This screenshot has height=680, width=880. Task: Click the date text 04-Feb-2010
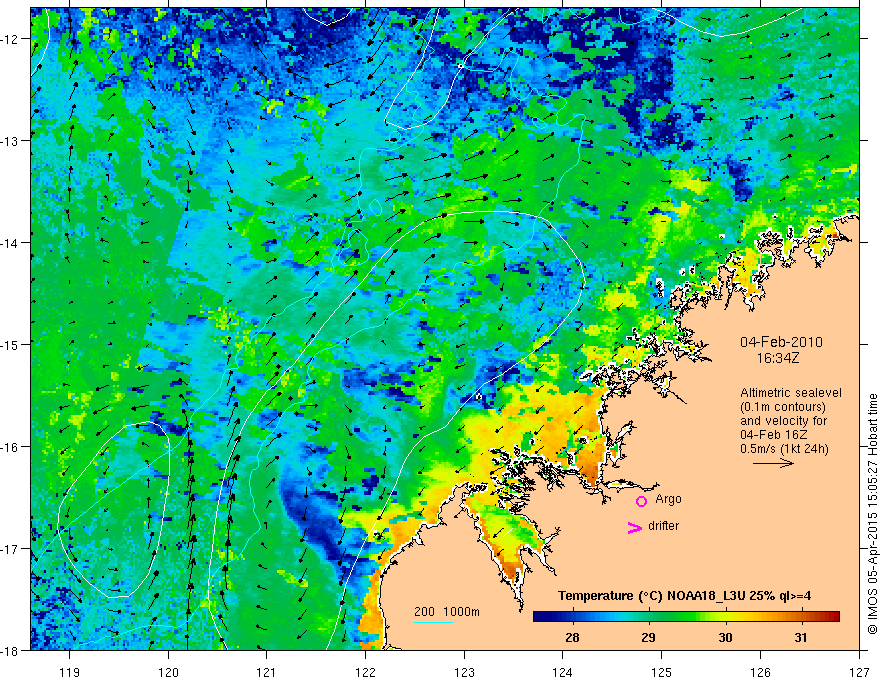click(781, 342)
